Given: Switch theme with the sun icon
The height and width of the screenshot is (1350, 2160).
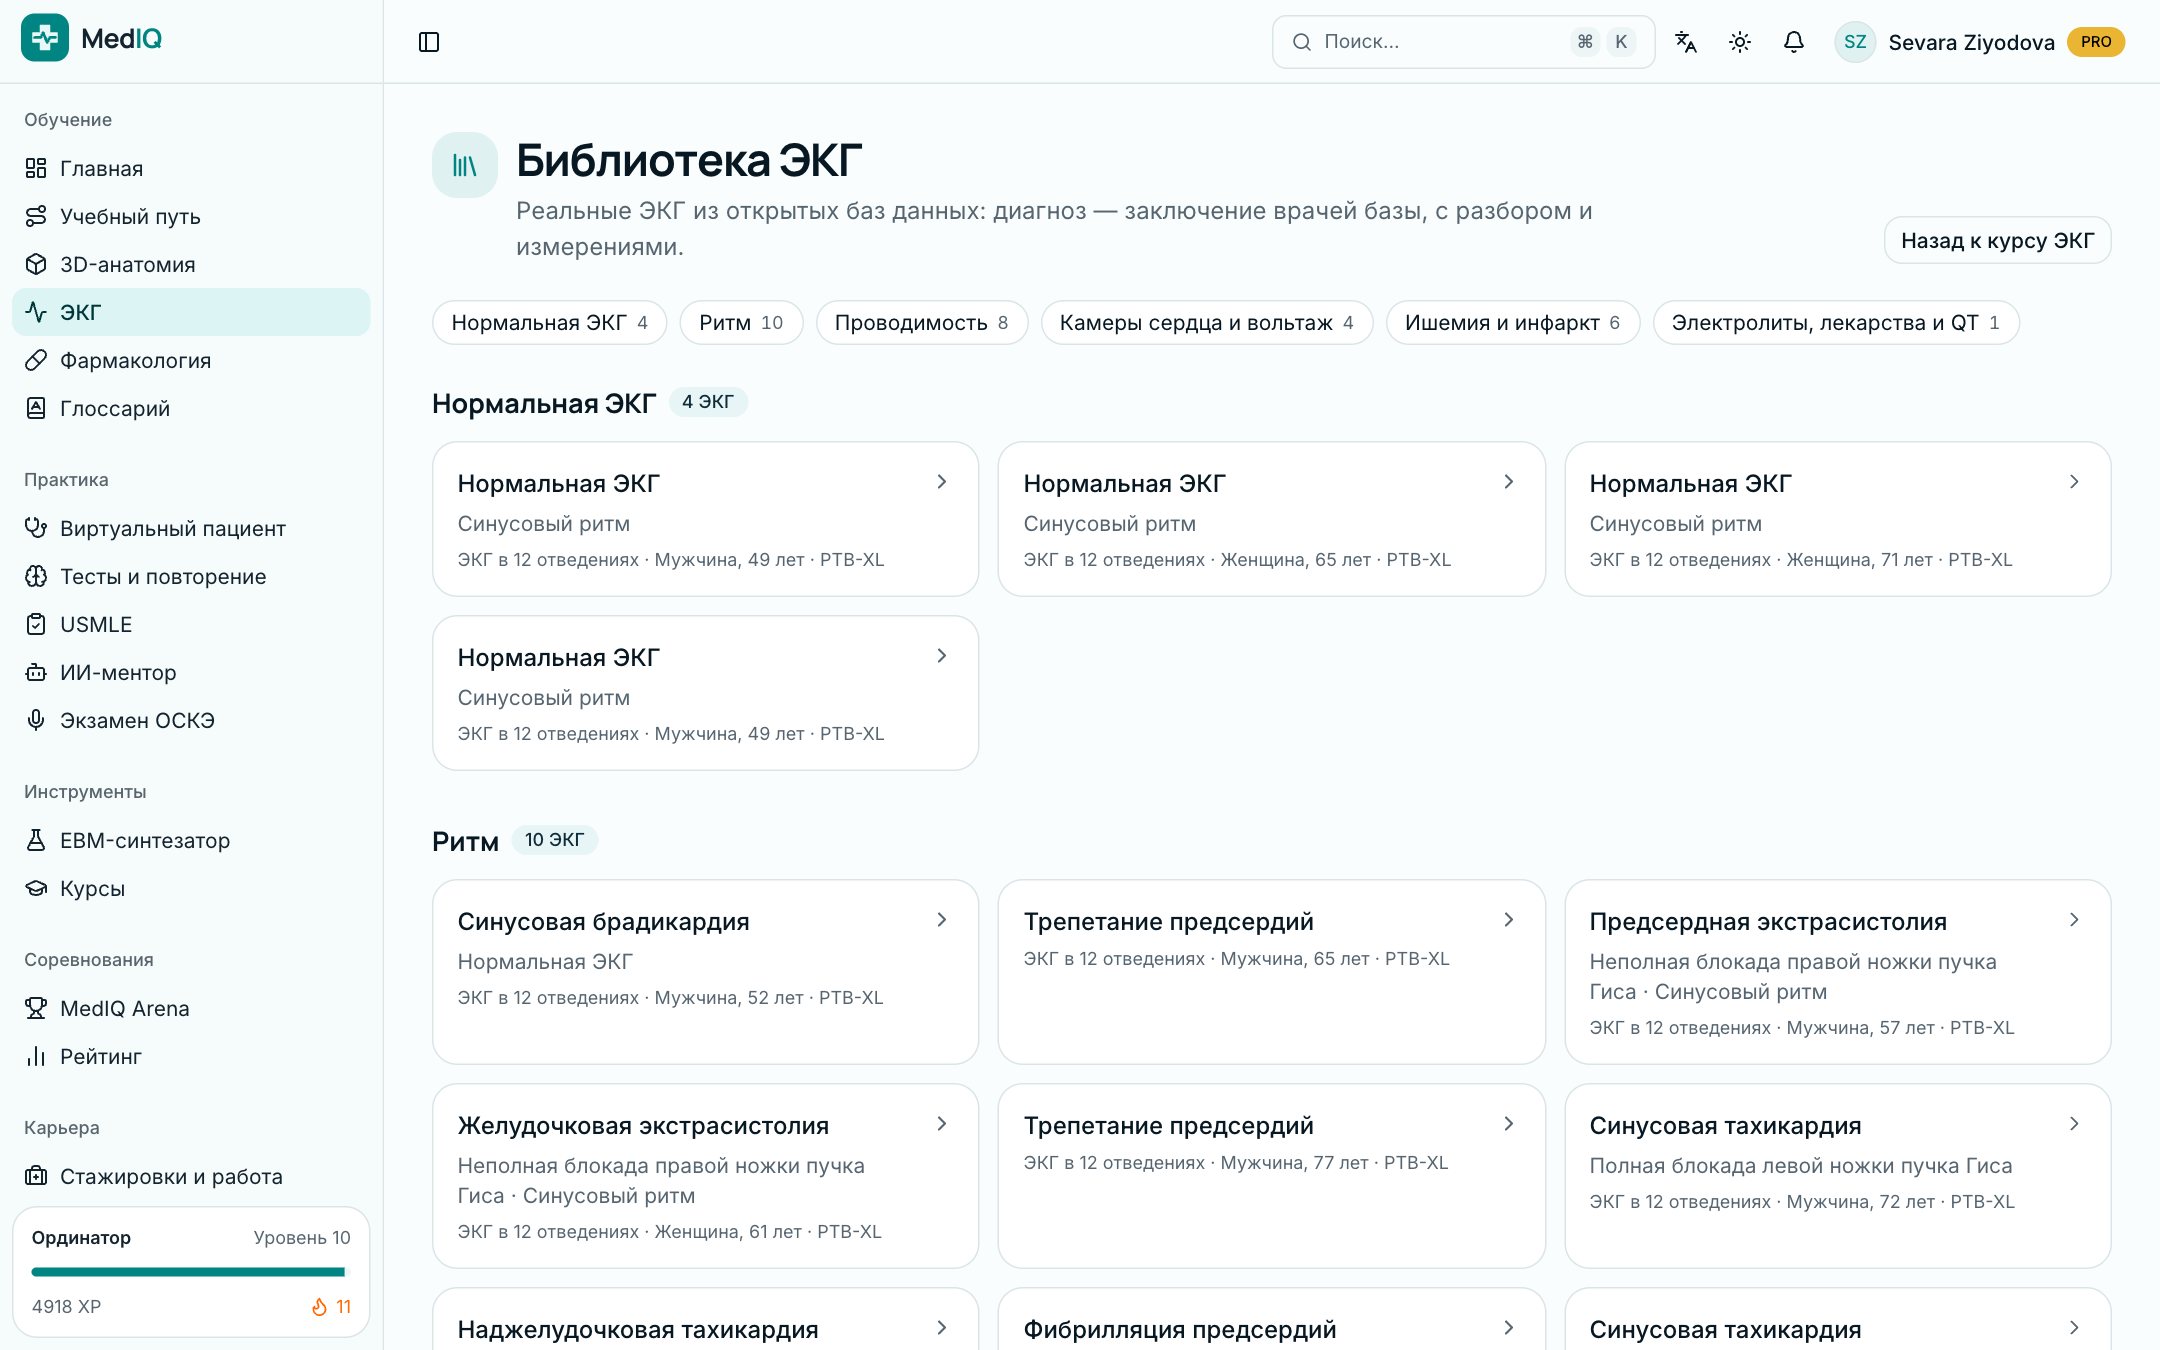Looking at the screenshot, I should pos(1740,42).
